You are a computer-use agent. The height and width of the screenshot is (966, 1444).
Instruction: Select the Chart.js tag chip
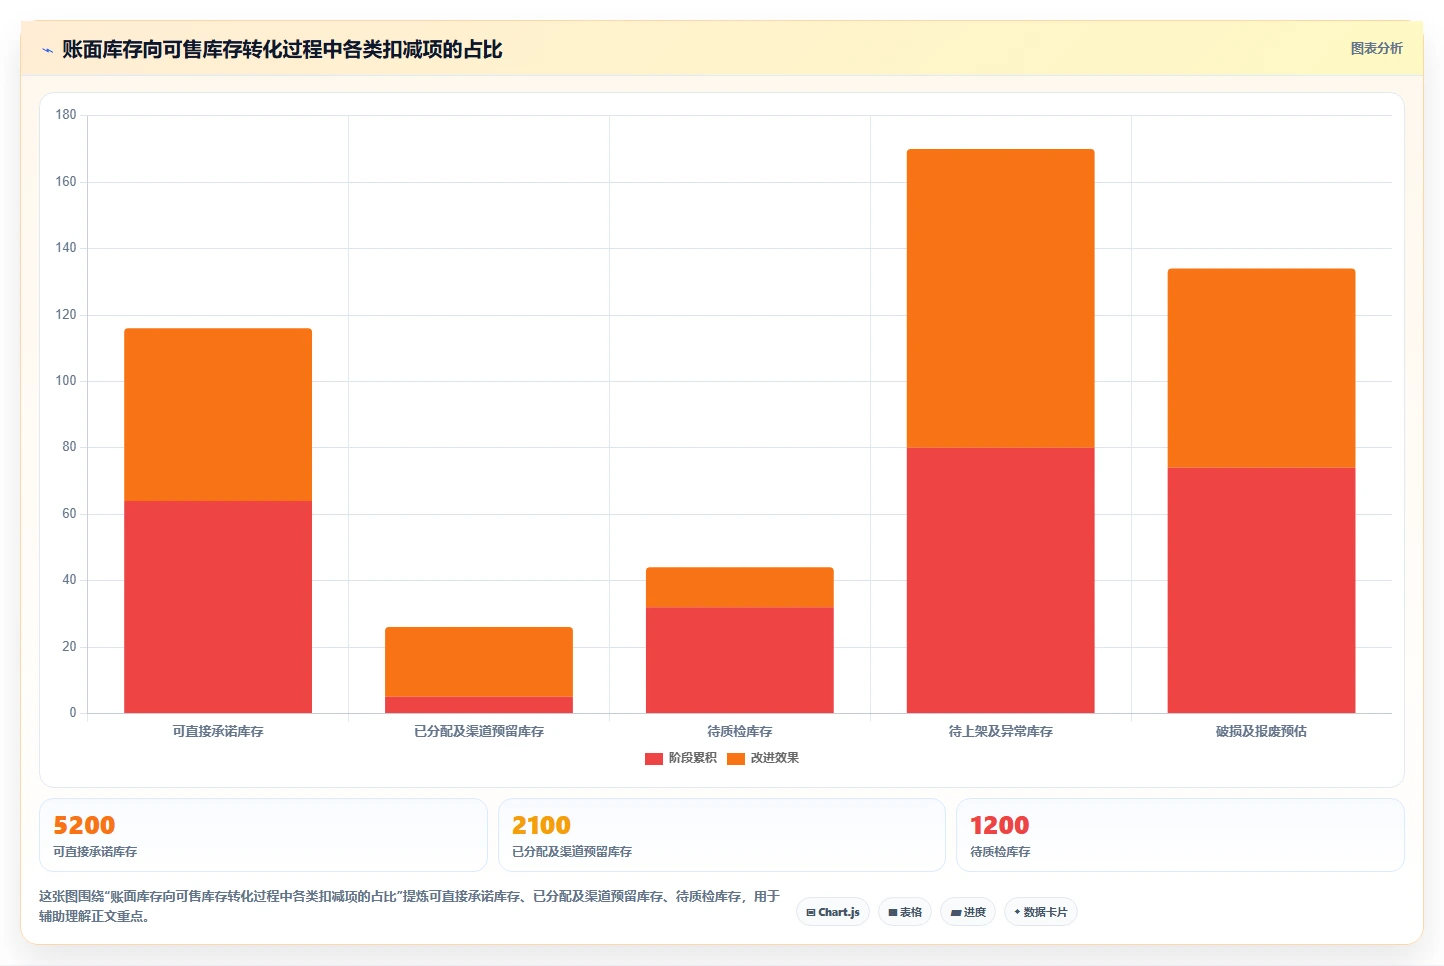click(833, 912)
